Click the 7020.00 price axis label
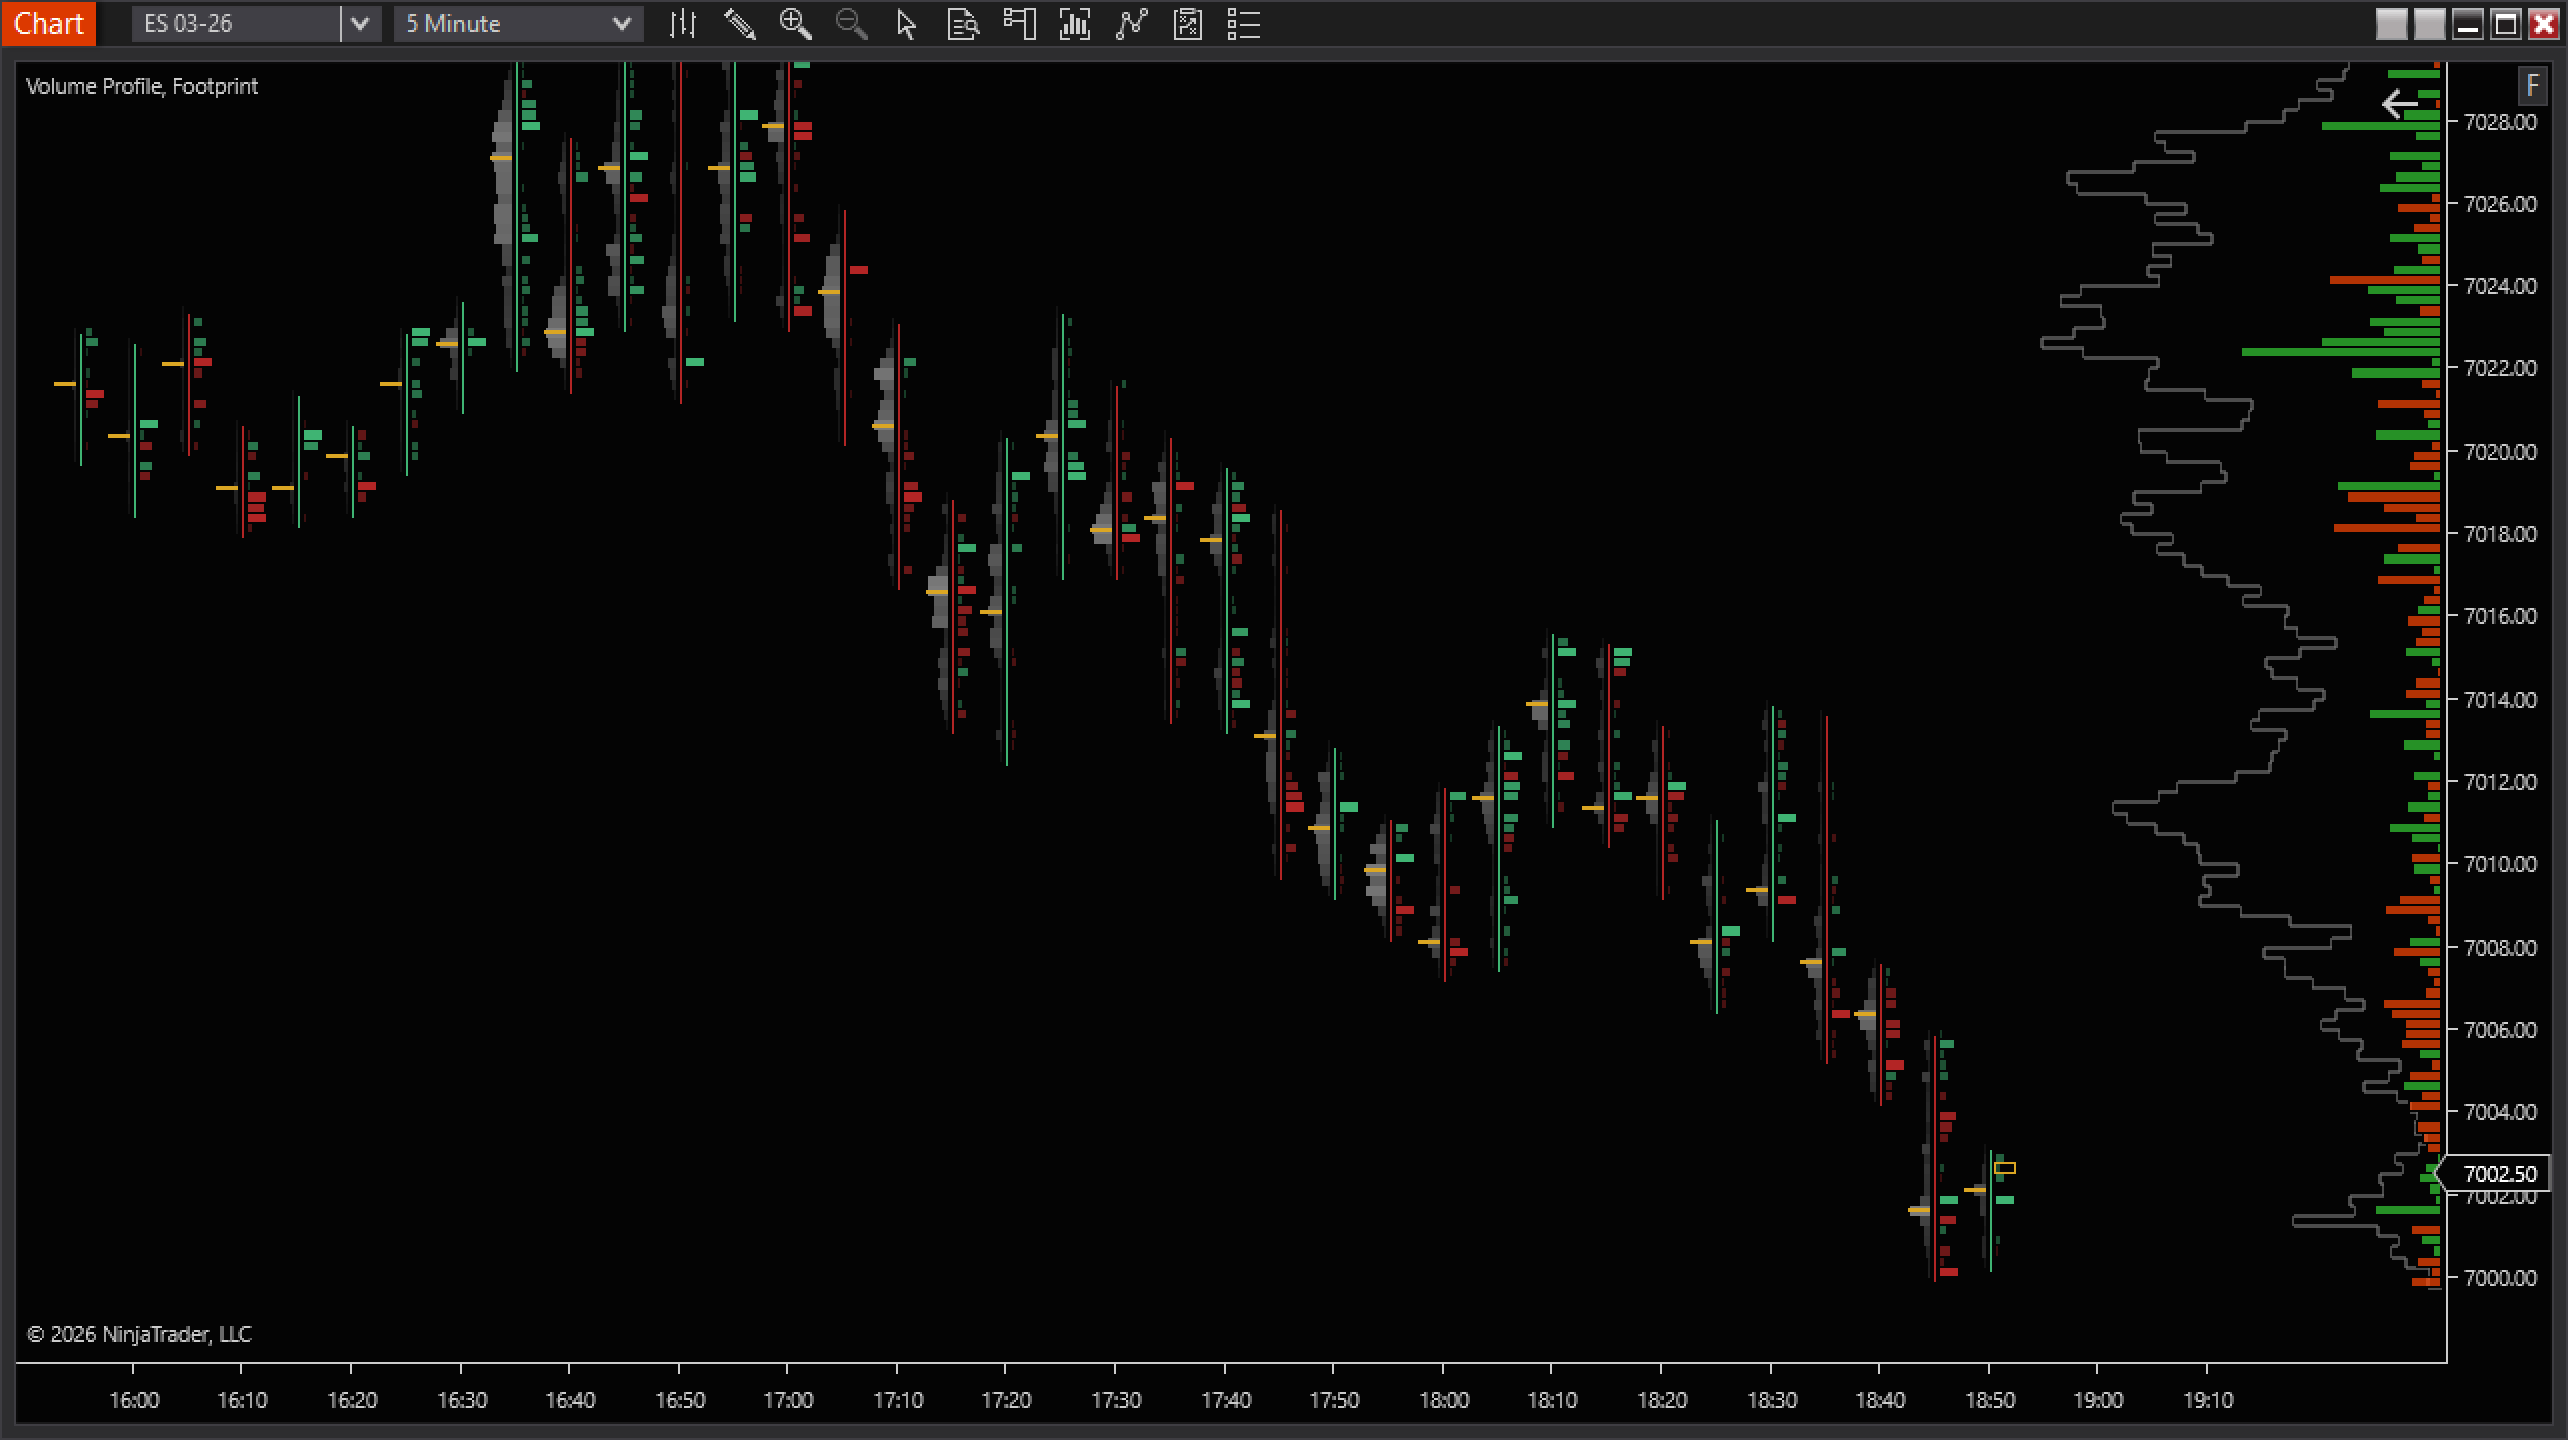This screenshot has width=2568, height=1440. pos(2501,452)
